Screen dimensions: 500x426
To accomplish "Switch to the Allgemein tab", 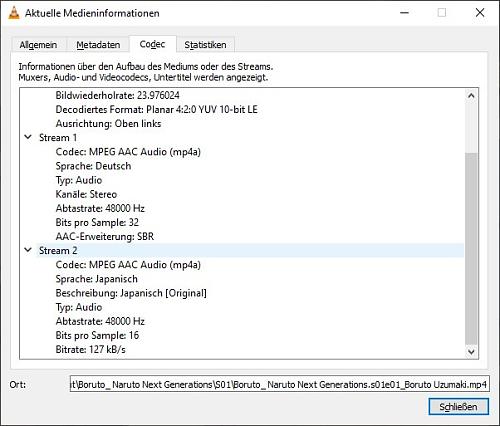I will point(38,45).
